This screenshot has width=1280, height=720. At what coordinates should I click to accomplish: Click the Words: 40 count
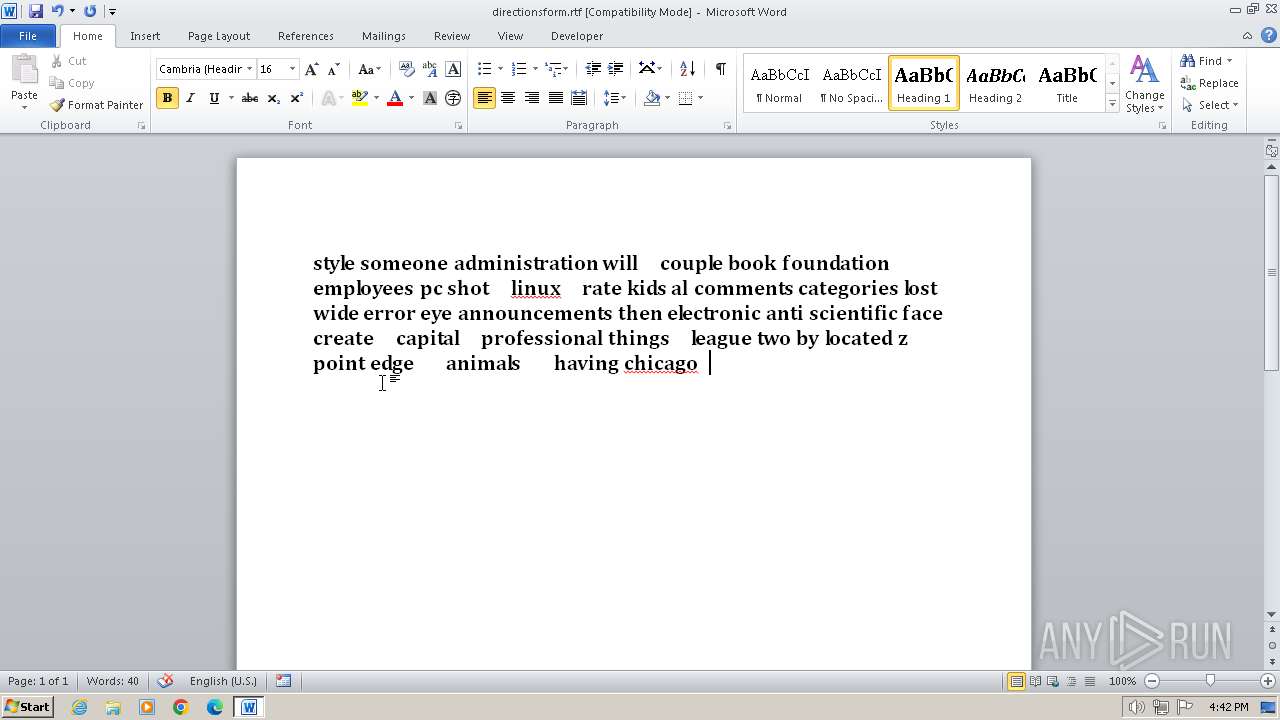click(113, 681)
